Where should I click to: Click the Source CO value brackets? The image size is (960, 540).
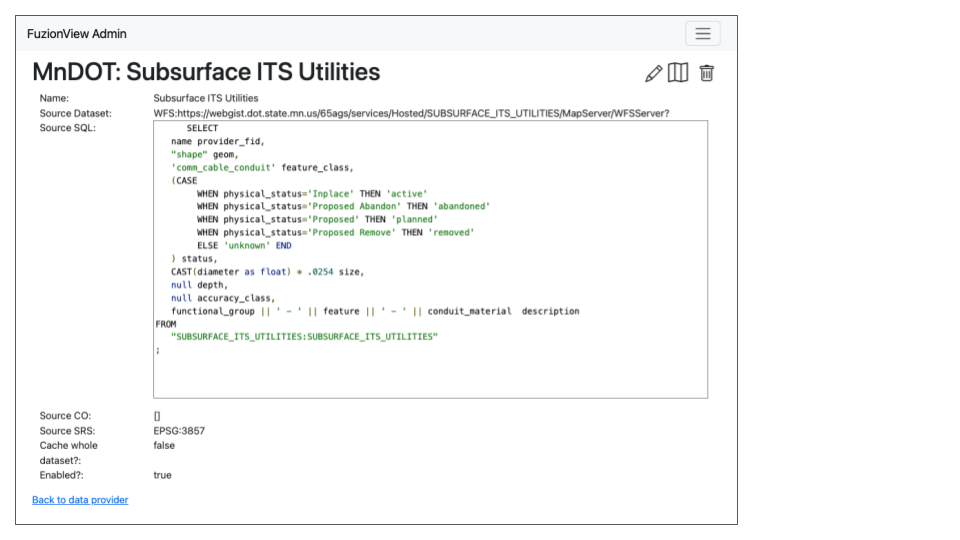point(157,416)
